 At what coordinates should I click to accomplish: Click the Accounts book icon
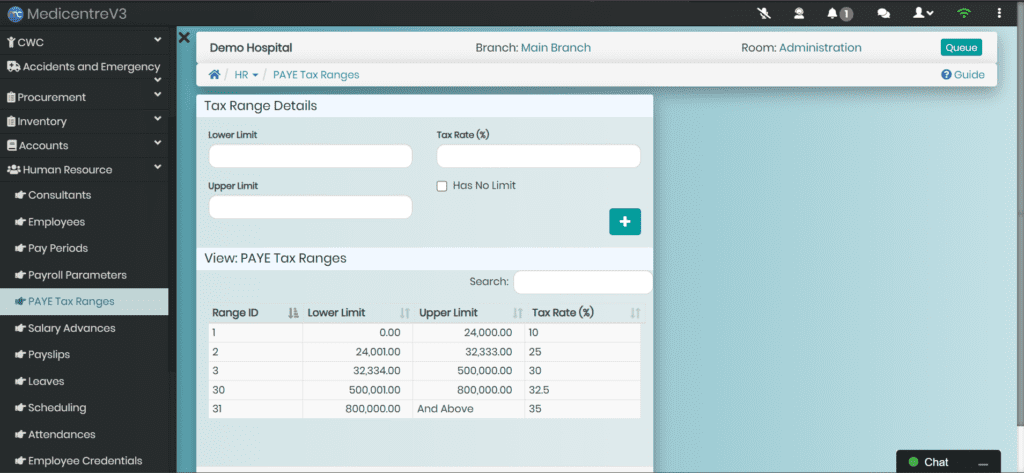pos(11,146)
